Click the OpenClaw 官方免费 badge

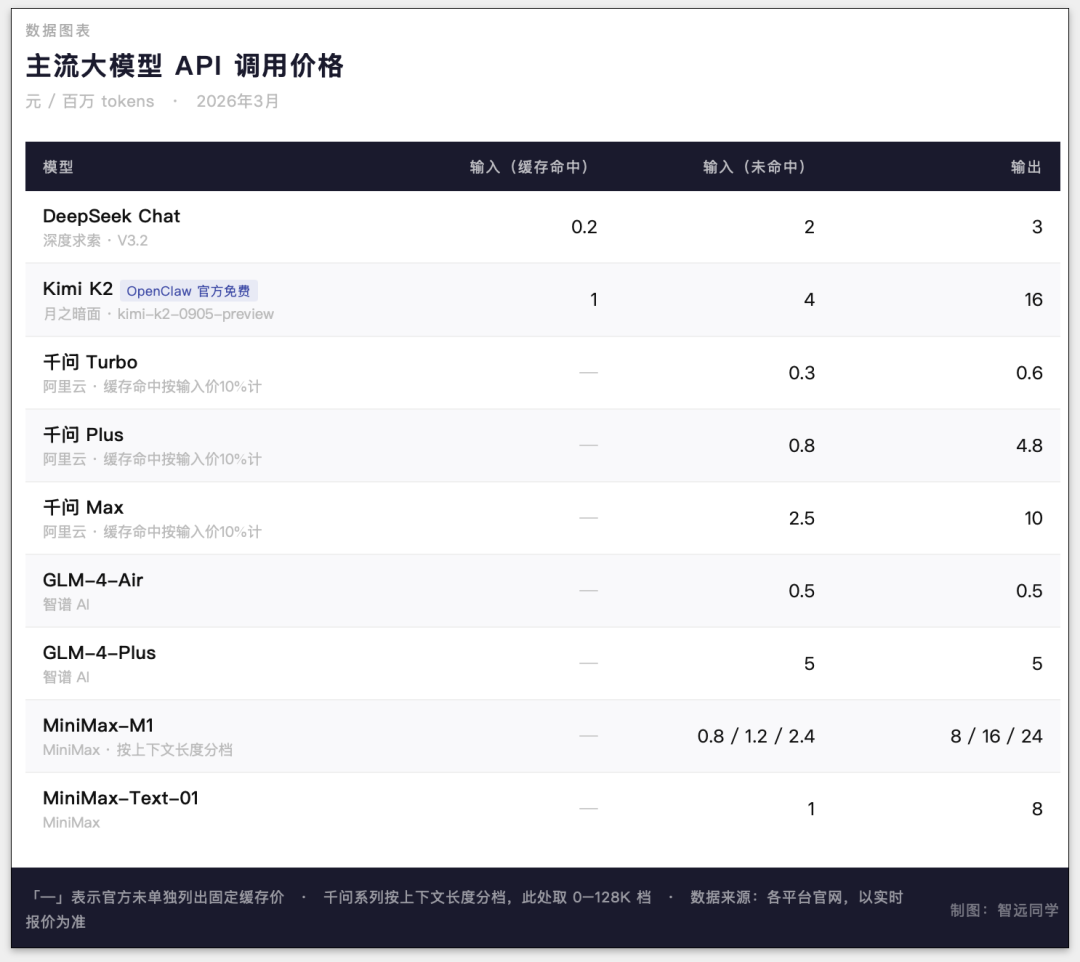(x=189, y=291)
